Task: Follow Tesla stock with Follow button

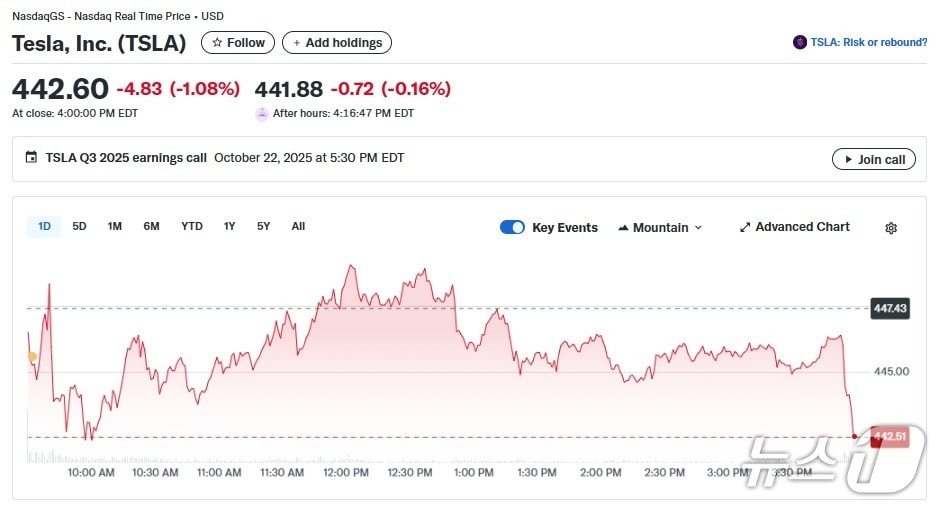Action: [x=238, y=43]
